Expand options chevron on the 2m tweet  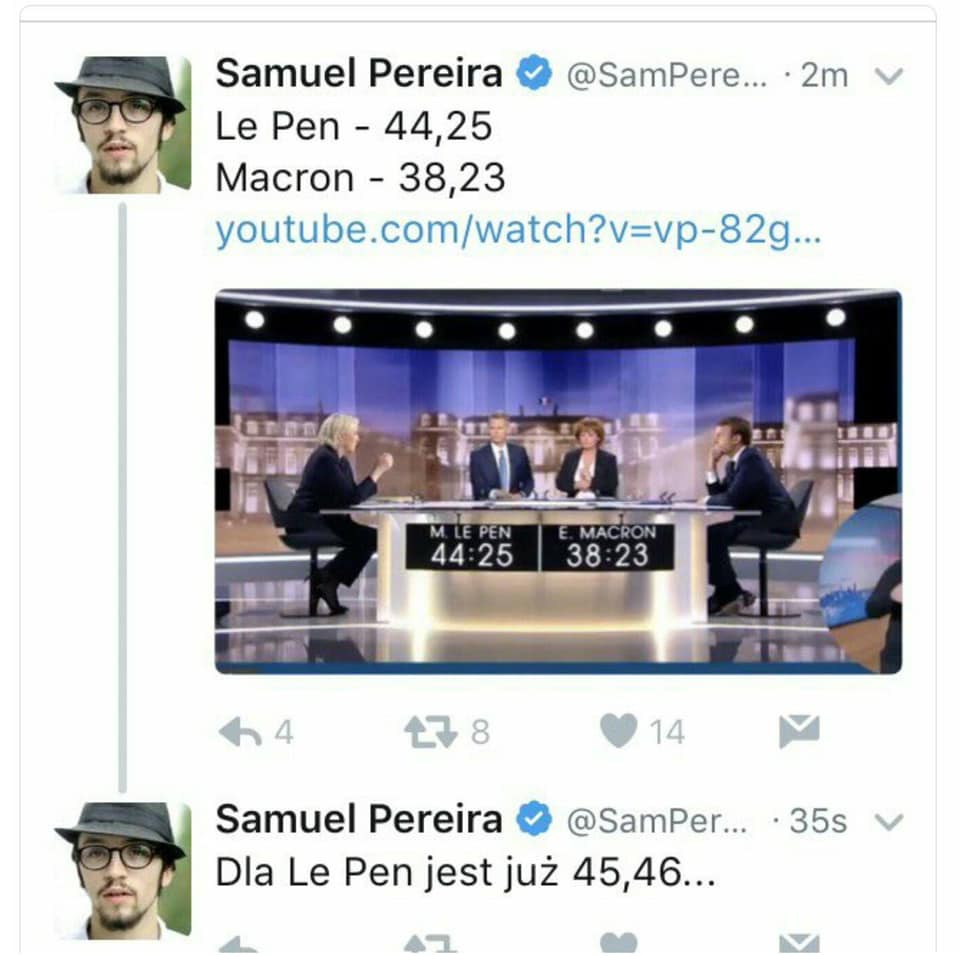click(888, 77)
